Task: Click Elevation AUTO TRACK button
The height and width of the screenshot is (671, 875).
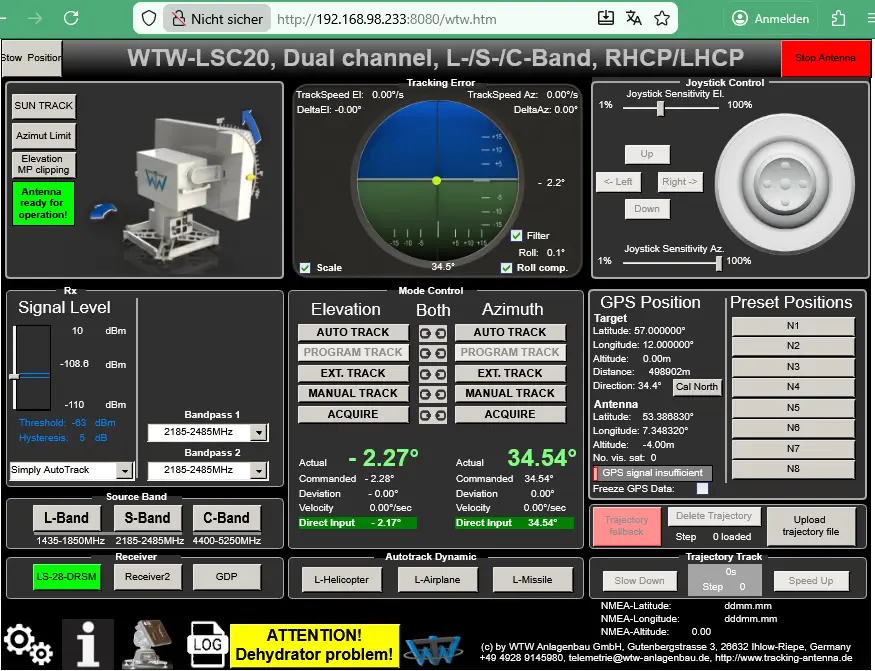Action: 353,333
